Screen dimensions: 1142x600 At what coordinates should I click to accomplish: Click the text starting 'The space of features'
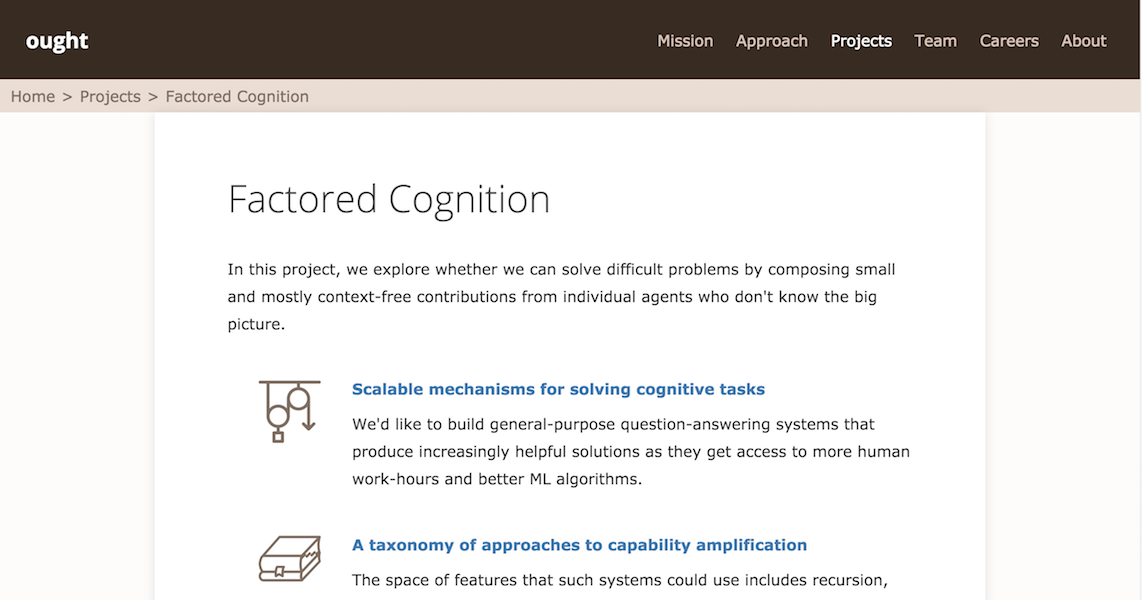620,580
